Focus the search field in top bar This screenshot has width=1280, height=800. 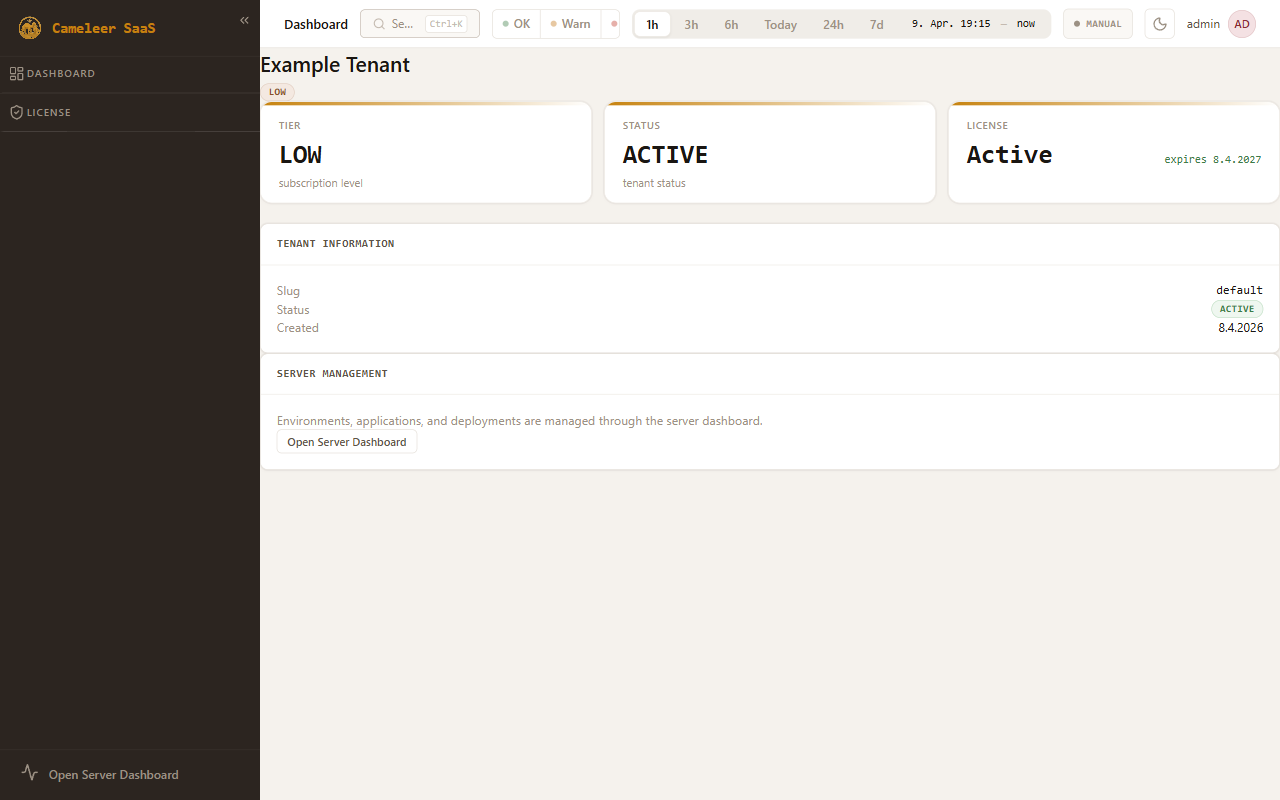tap(402, 24)
